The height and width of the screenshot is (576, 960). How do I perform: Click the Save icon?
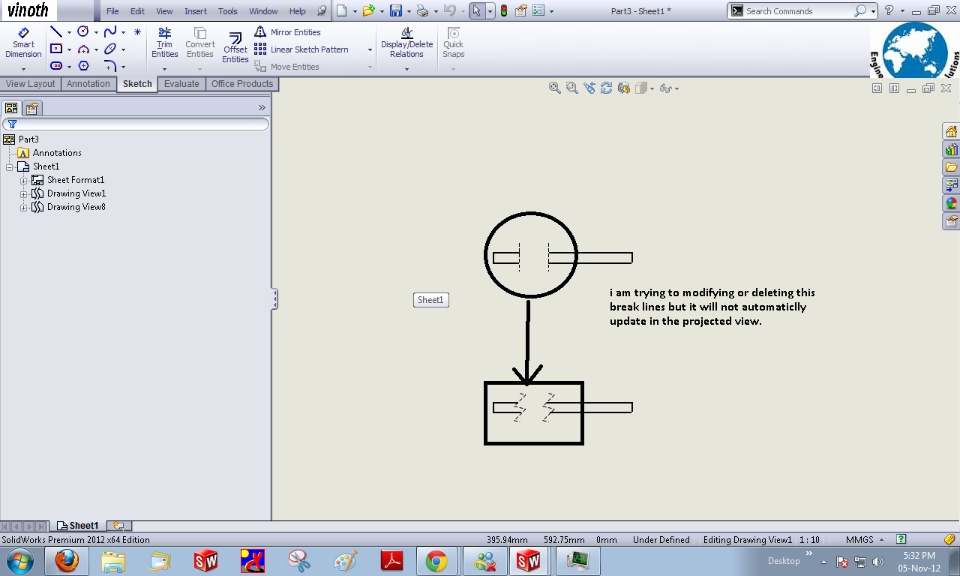[x=396, y=10]
